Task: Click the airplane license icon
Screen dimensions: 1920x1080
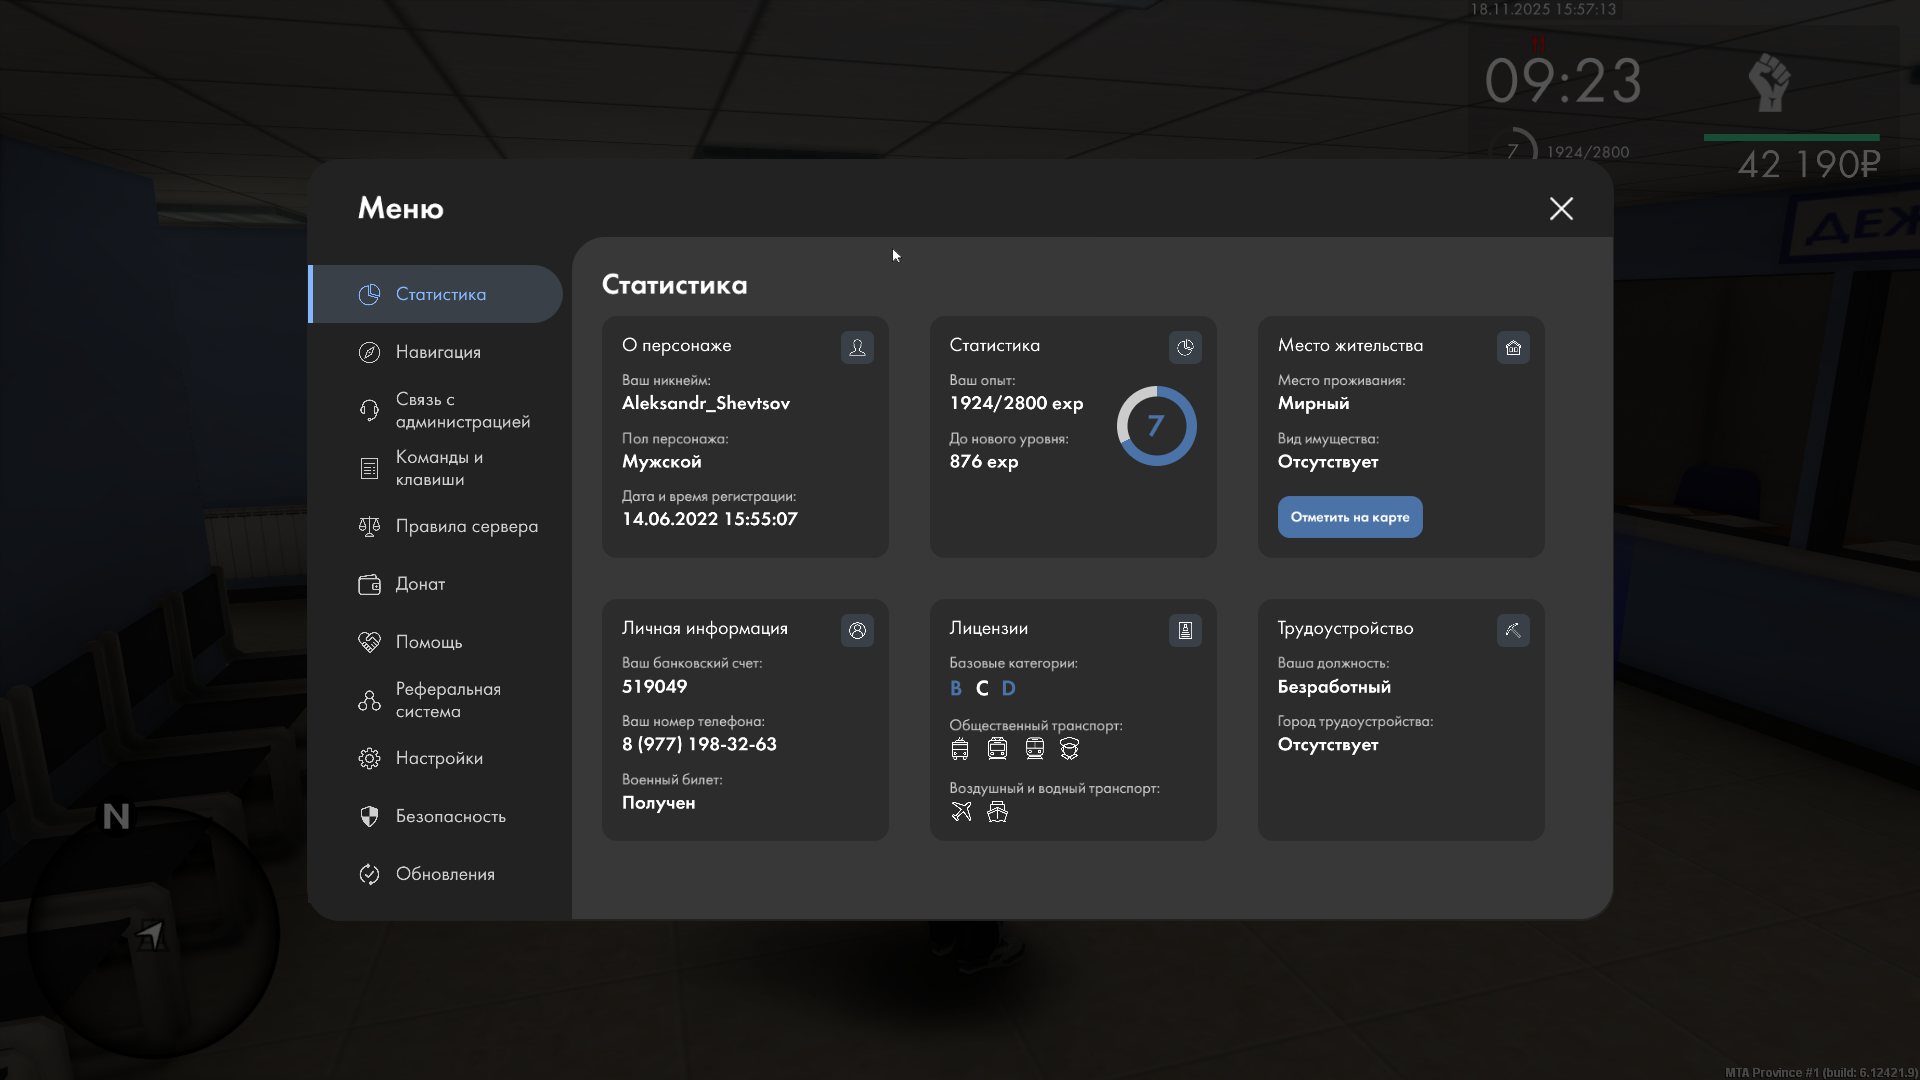Action: tap(961, 812)
